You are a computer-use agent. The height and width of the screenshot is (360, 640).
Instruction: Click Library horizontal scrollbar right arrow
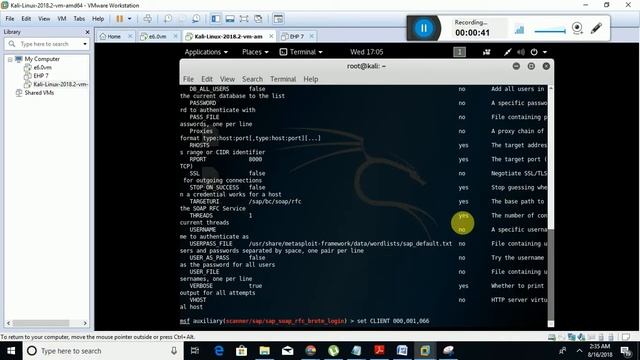click(x=85, y=323)
